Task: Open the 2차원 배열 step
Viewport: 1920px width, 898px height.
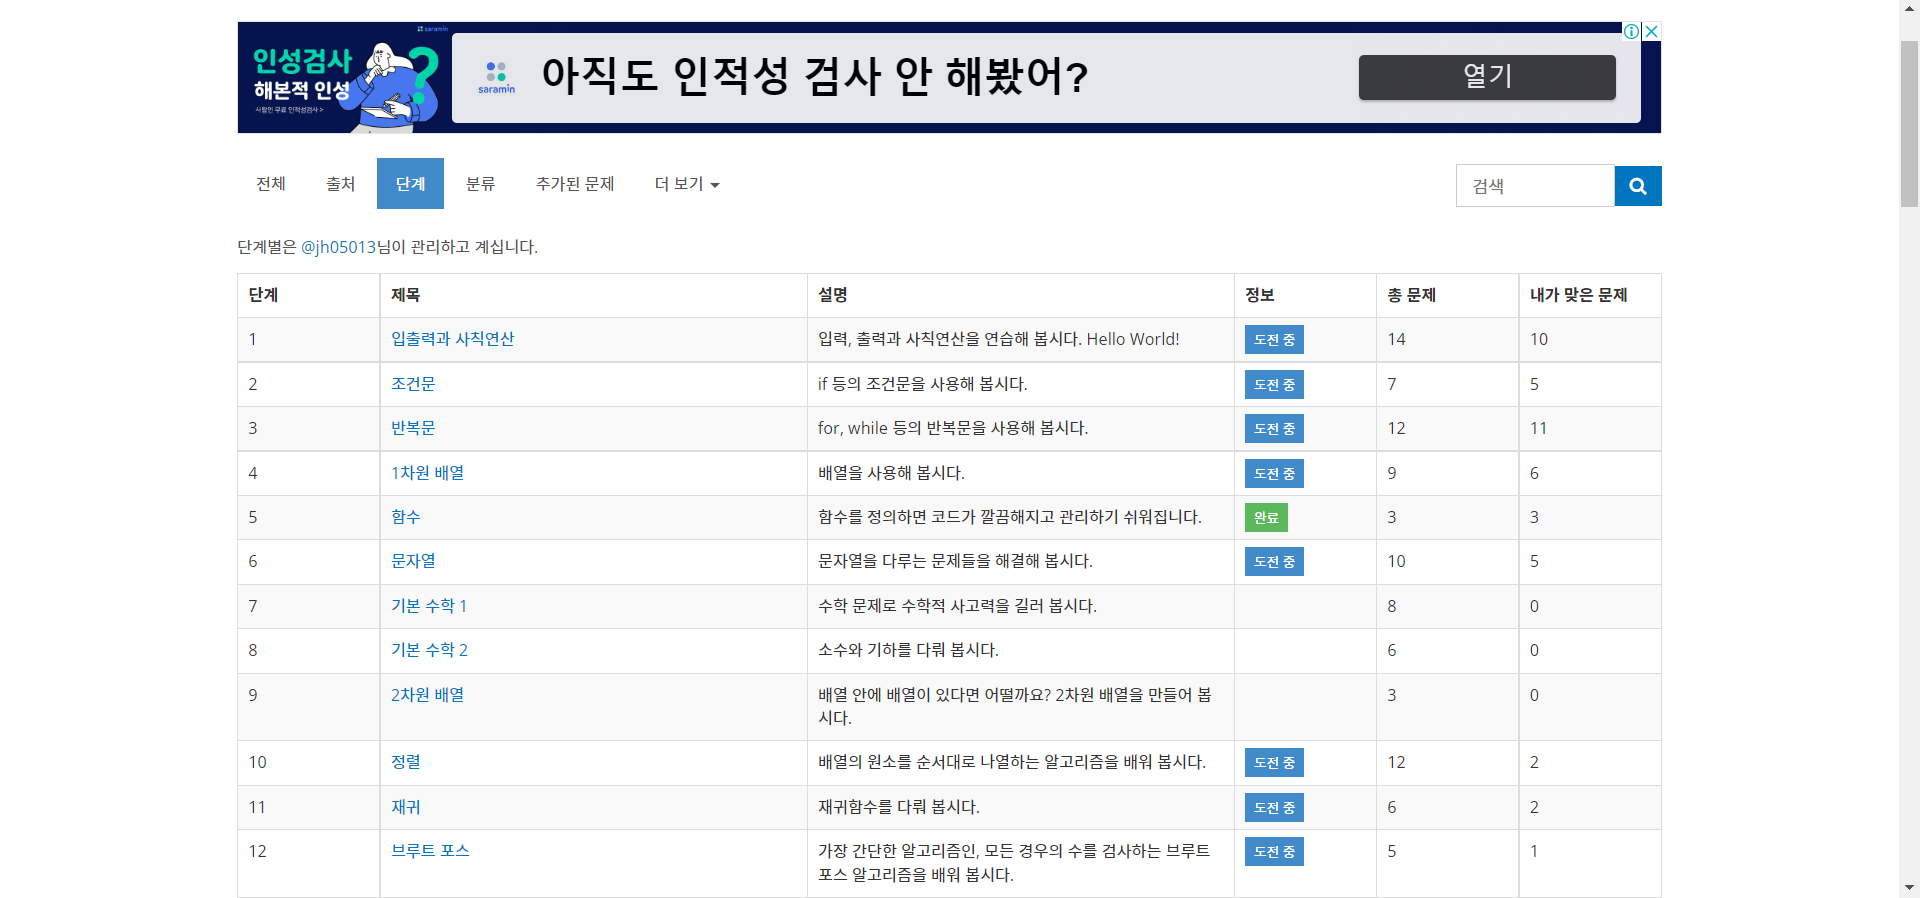Action: click(x=427, y=695)
